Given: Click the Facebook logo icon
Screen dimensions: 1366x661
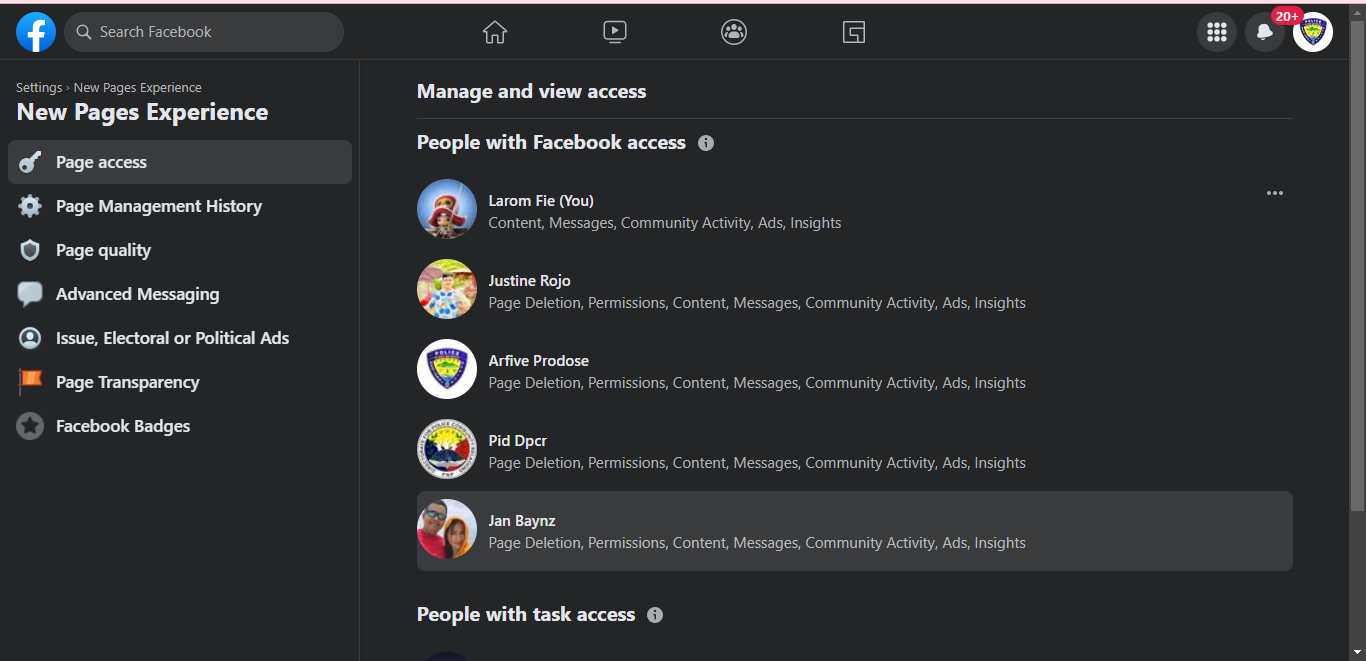Looking at the screenshot, I should coord(36,32).
